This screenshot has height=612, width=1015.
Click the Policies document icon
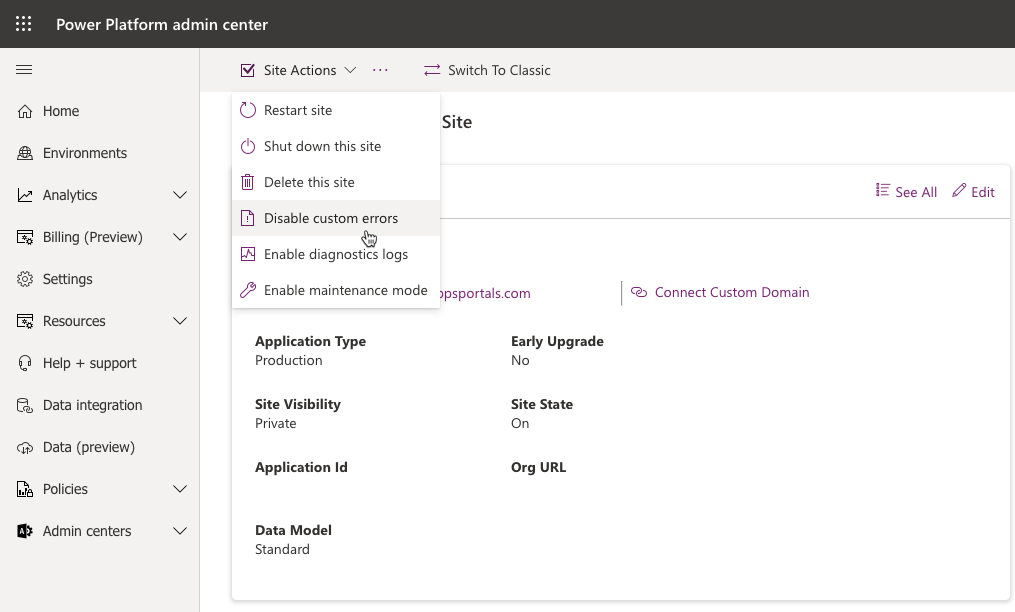pos(25,490)
